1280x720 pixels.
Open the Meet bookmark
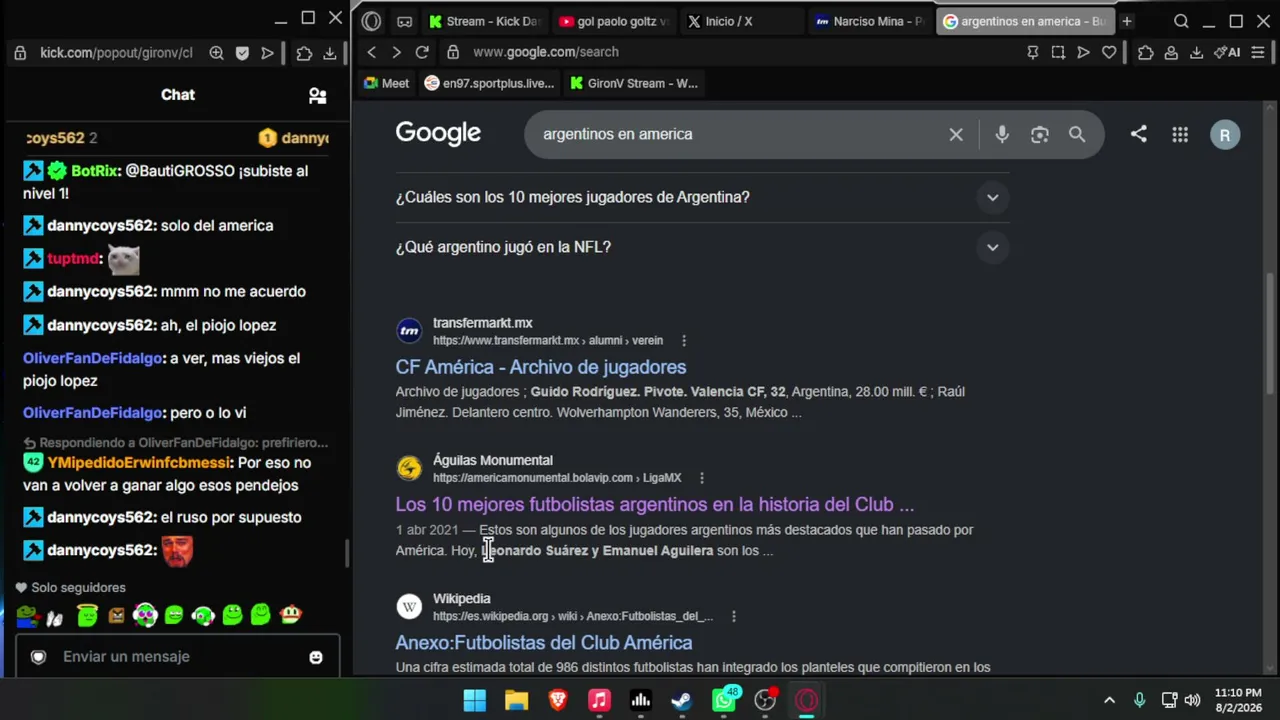coord(386,83)
